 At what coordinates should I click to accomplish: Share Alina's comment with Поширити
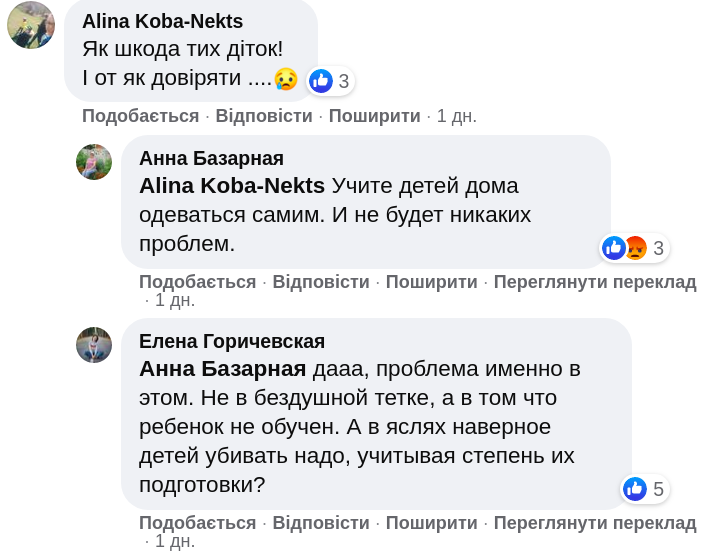click(x=374, y=116)
